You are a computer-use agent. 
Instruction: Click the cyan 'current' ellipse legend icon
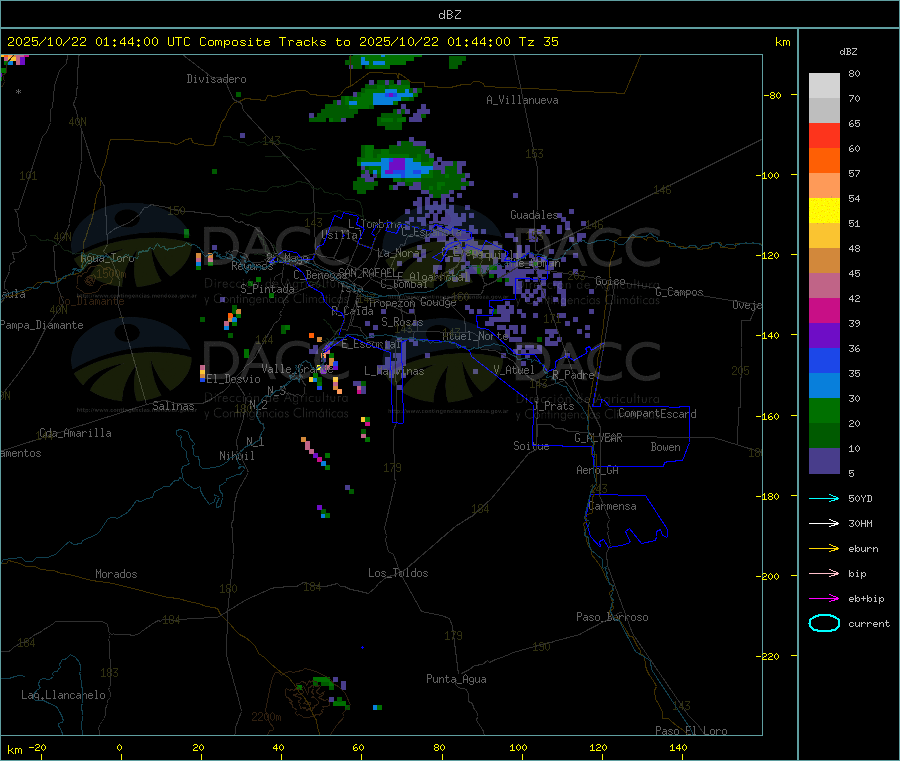824,623
